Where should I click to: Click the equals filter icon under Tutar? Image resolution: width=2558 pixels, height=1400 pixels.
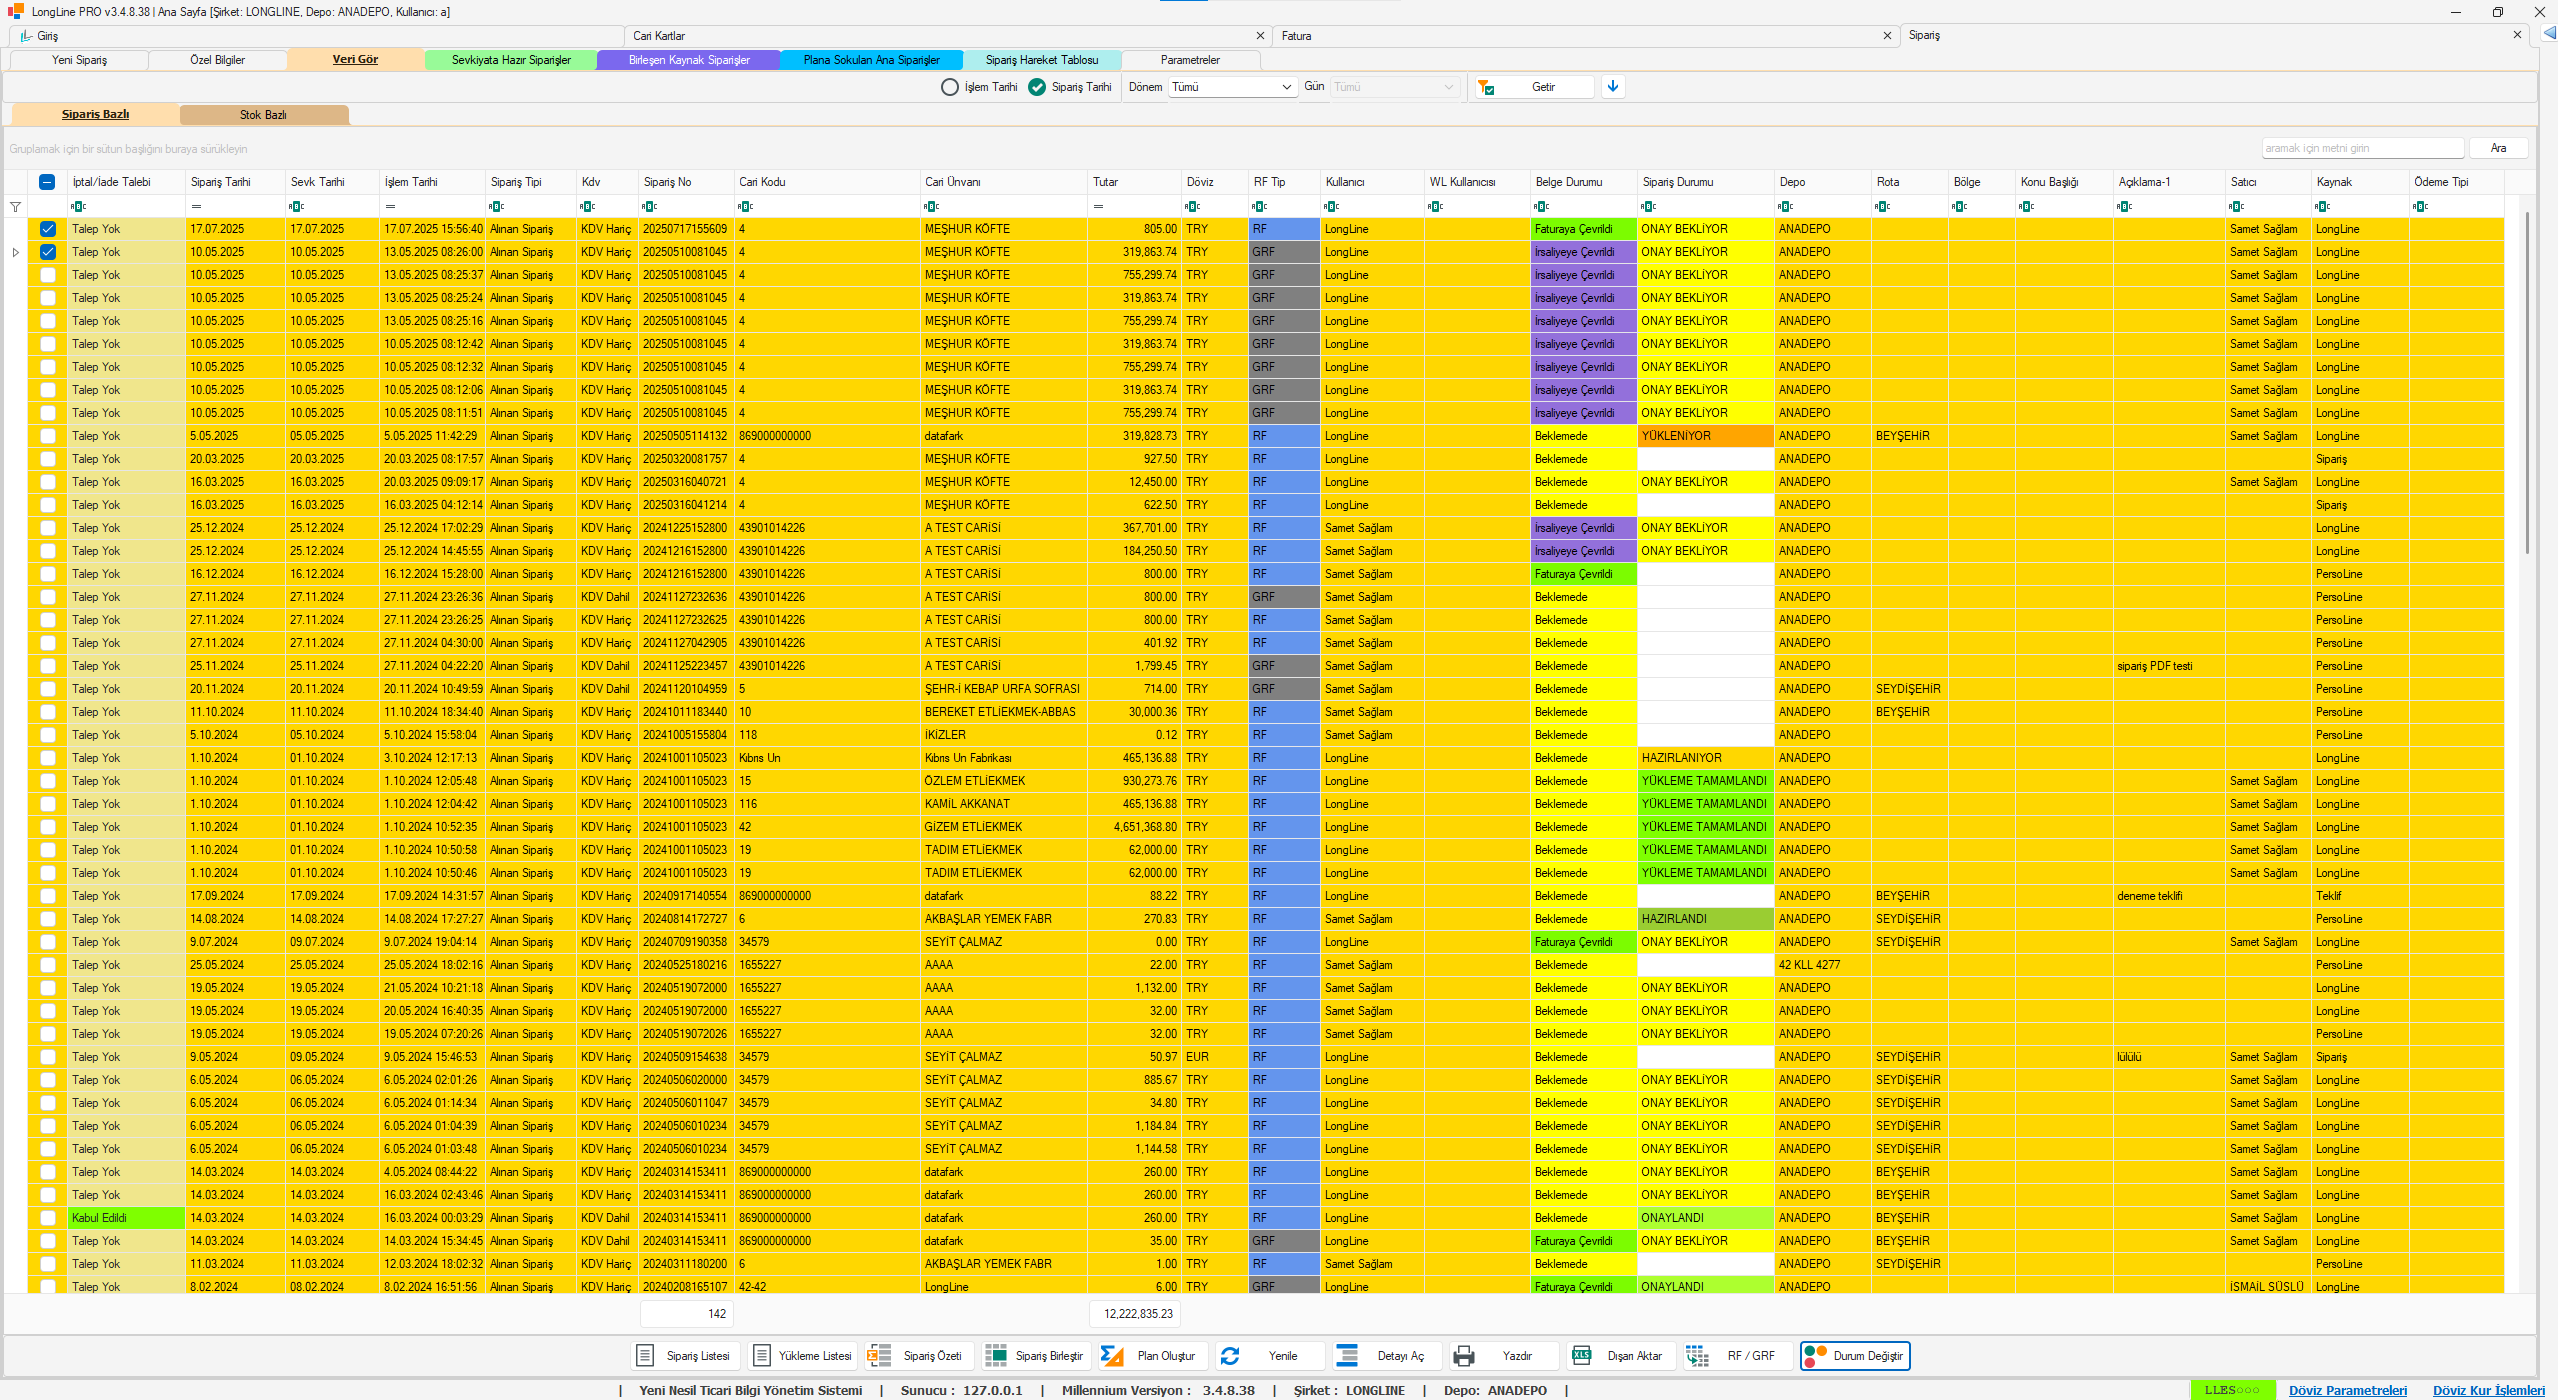click(1098, 207)
